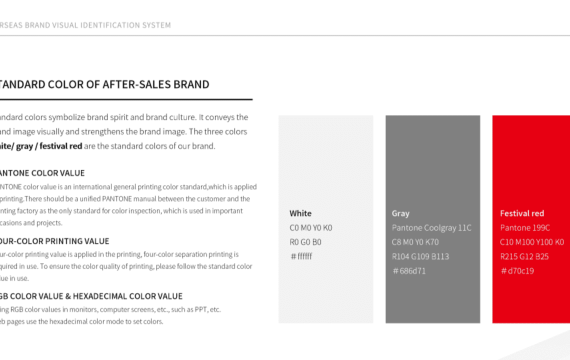Click the 'Brand Visual Identification System' header text

tap(97, 25)
